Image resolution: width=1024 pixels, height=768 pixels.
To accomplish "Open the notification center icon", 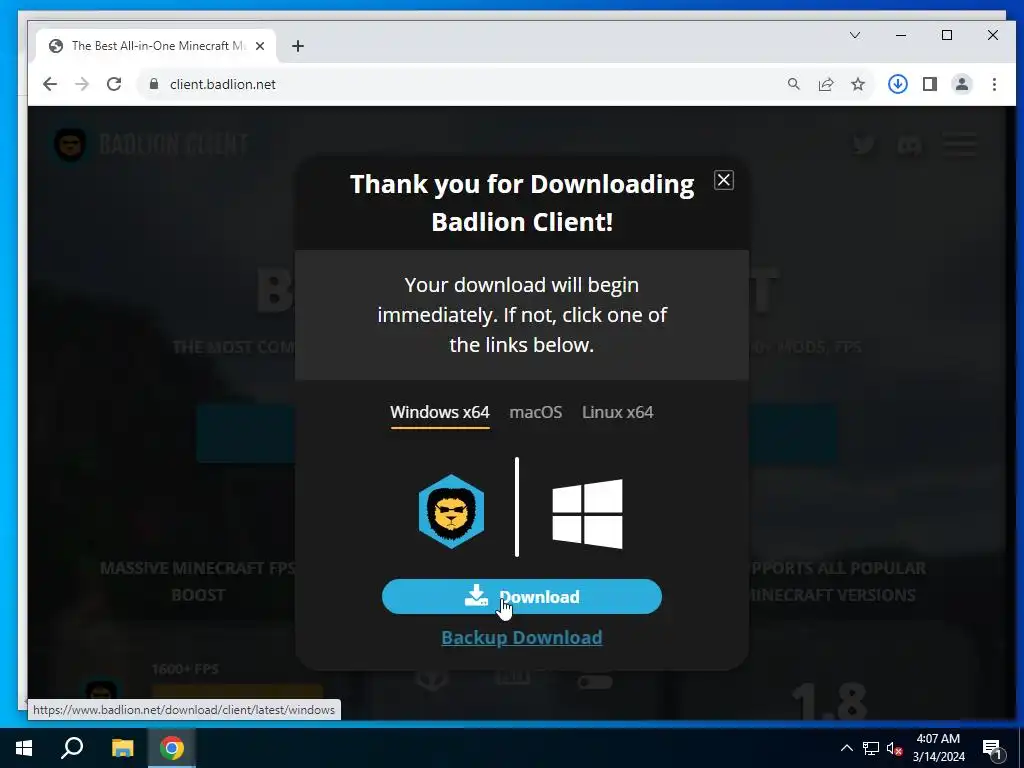I will pos(993,748).
